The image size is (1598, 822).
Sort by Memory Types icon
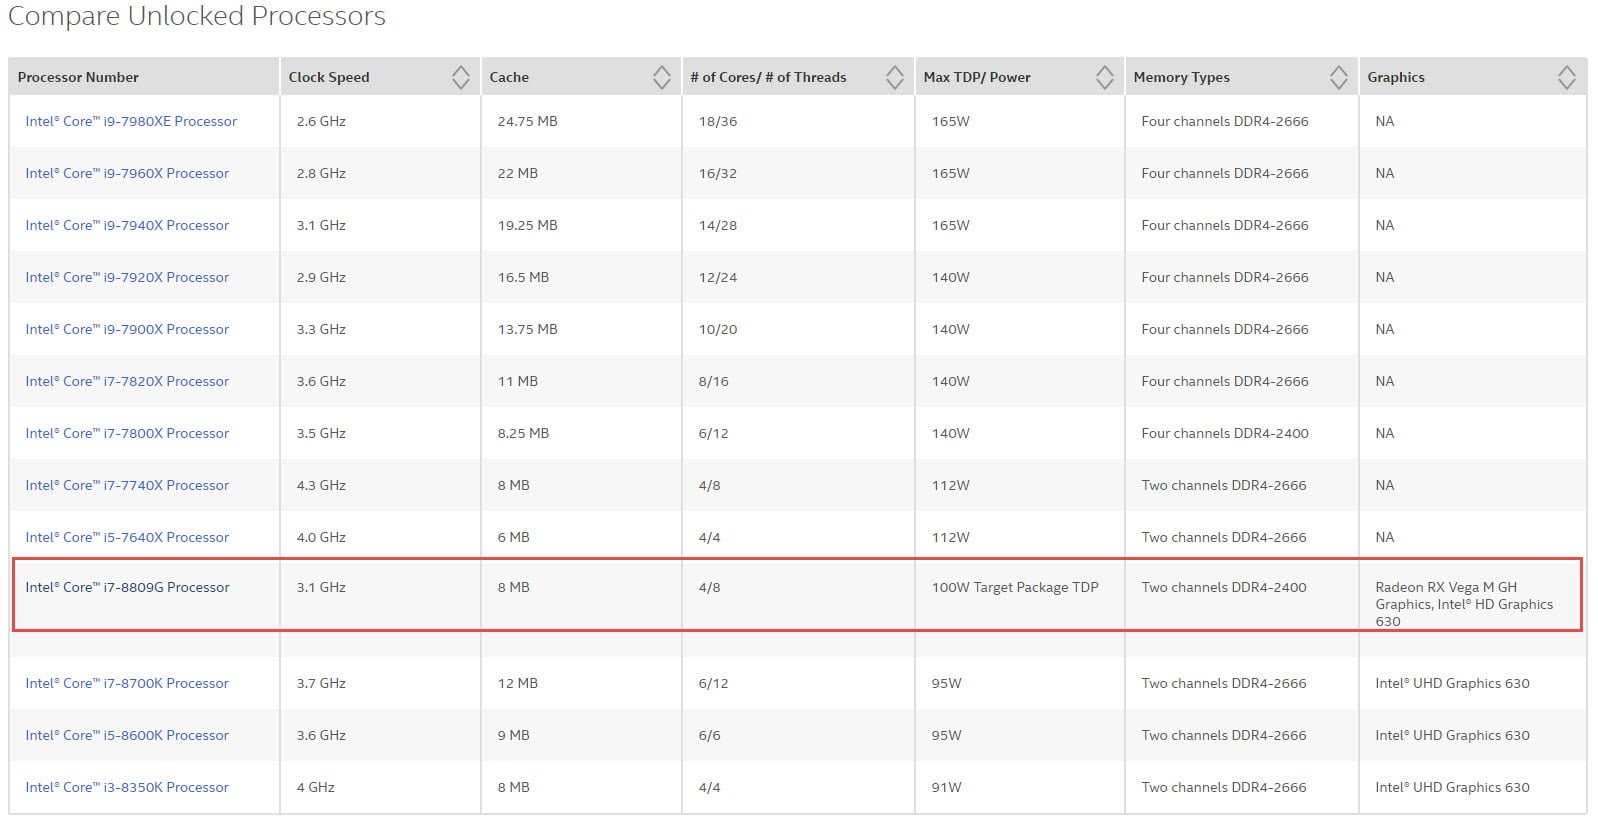pos(1338,77)
